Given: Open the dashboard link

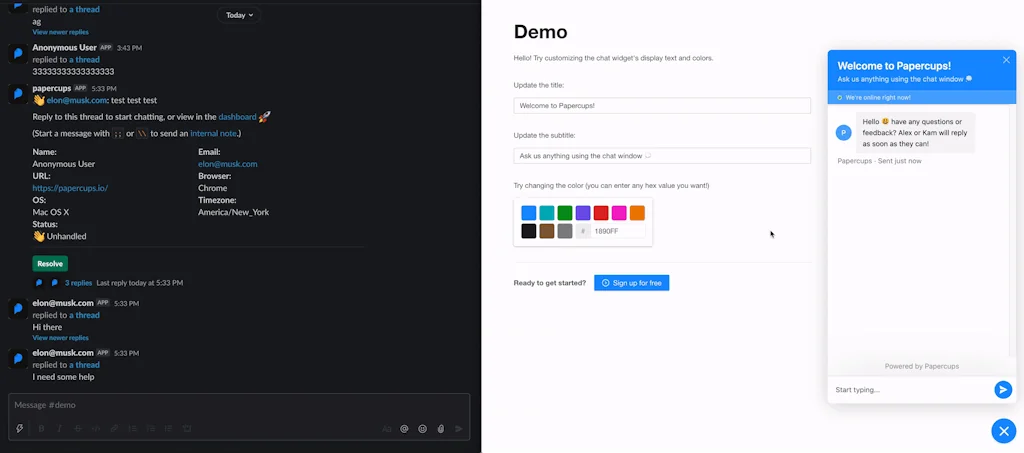Looking at the screenshot, I should pos(237,117).
